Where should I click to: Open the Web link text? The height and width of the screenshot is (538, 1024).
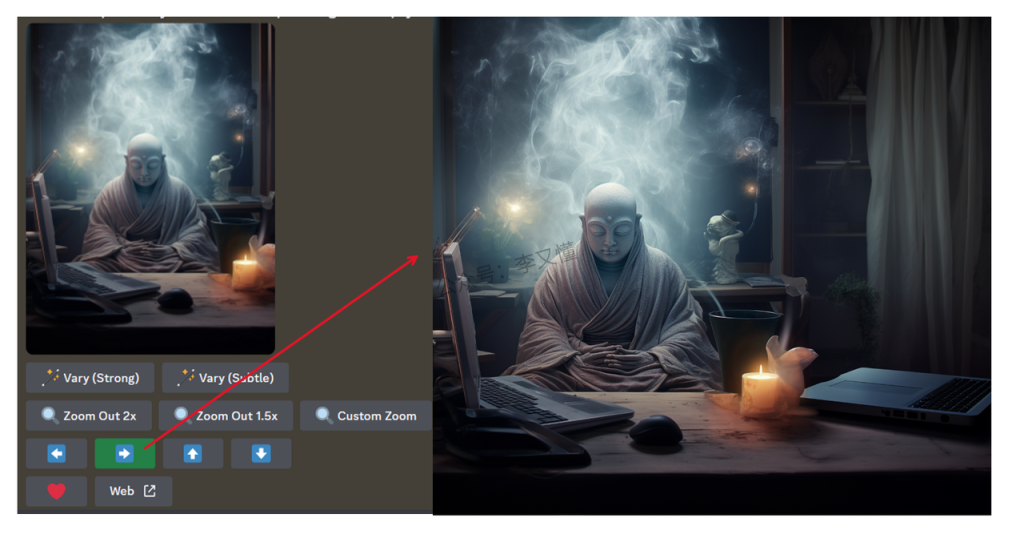tap(122, 491)
